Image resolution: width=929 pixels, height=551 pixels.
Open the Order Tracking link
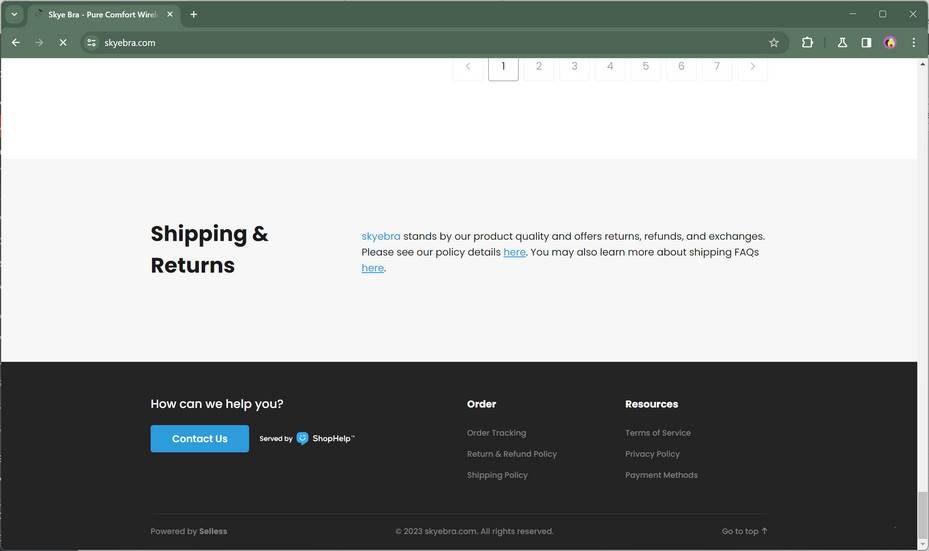496,433
